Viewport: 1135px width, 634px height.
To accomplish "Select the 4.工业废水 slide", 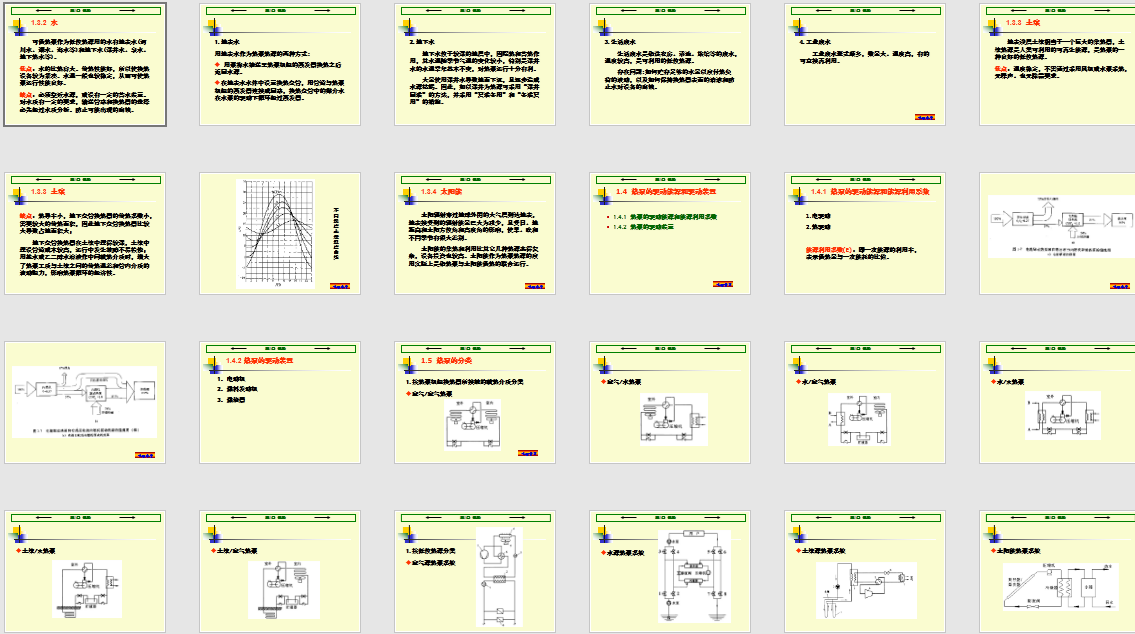I will 863,65.
